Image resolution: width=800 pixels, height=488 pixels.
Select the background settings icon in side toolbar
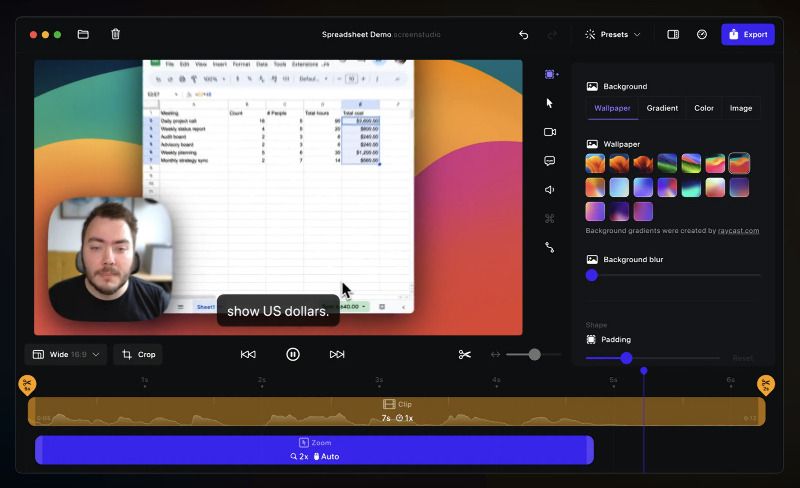point(551,75)
